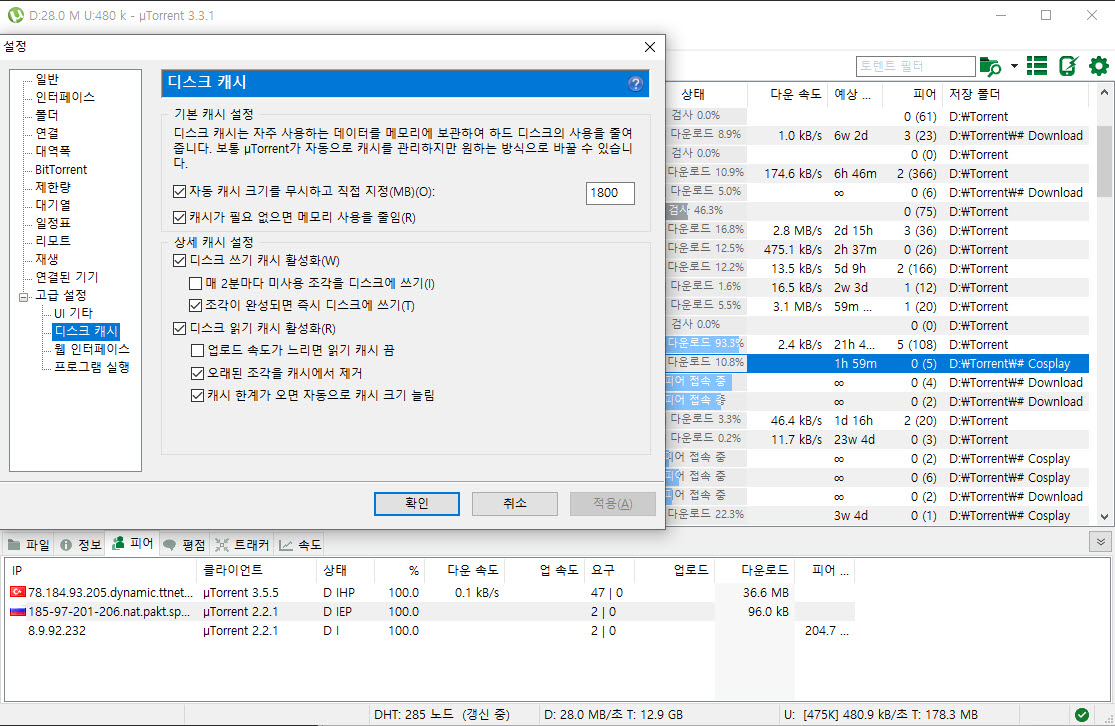Select 제한량 in settings tree

53,187
